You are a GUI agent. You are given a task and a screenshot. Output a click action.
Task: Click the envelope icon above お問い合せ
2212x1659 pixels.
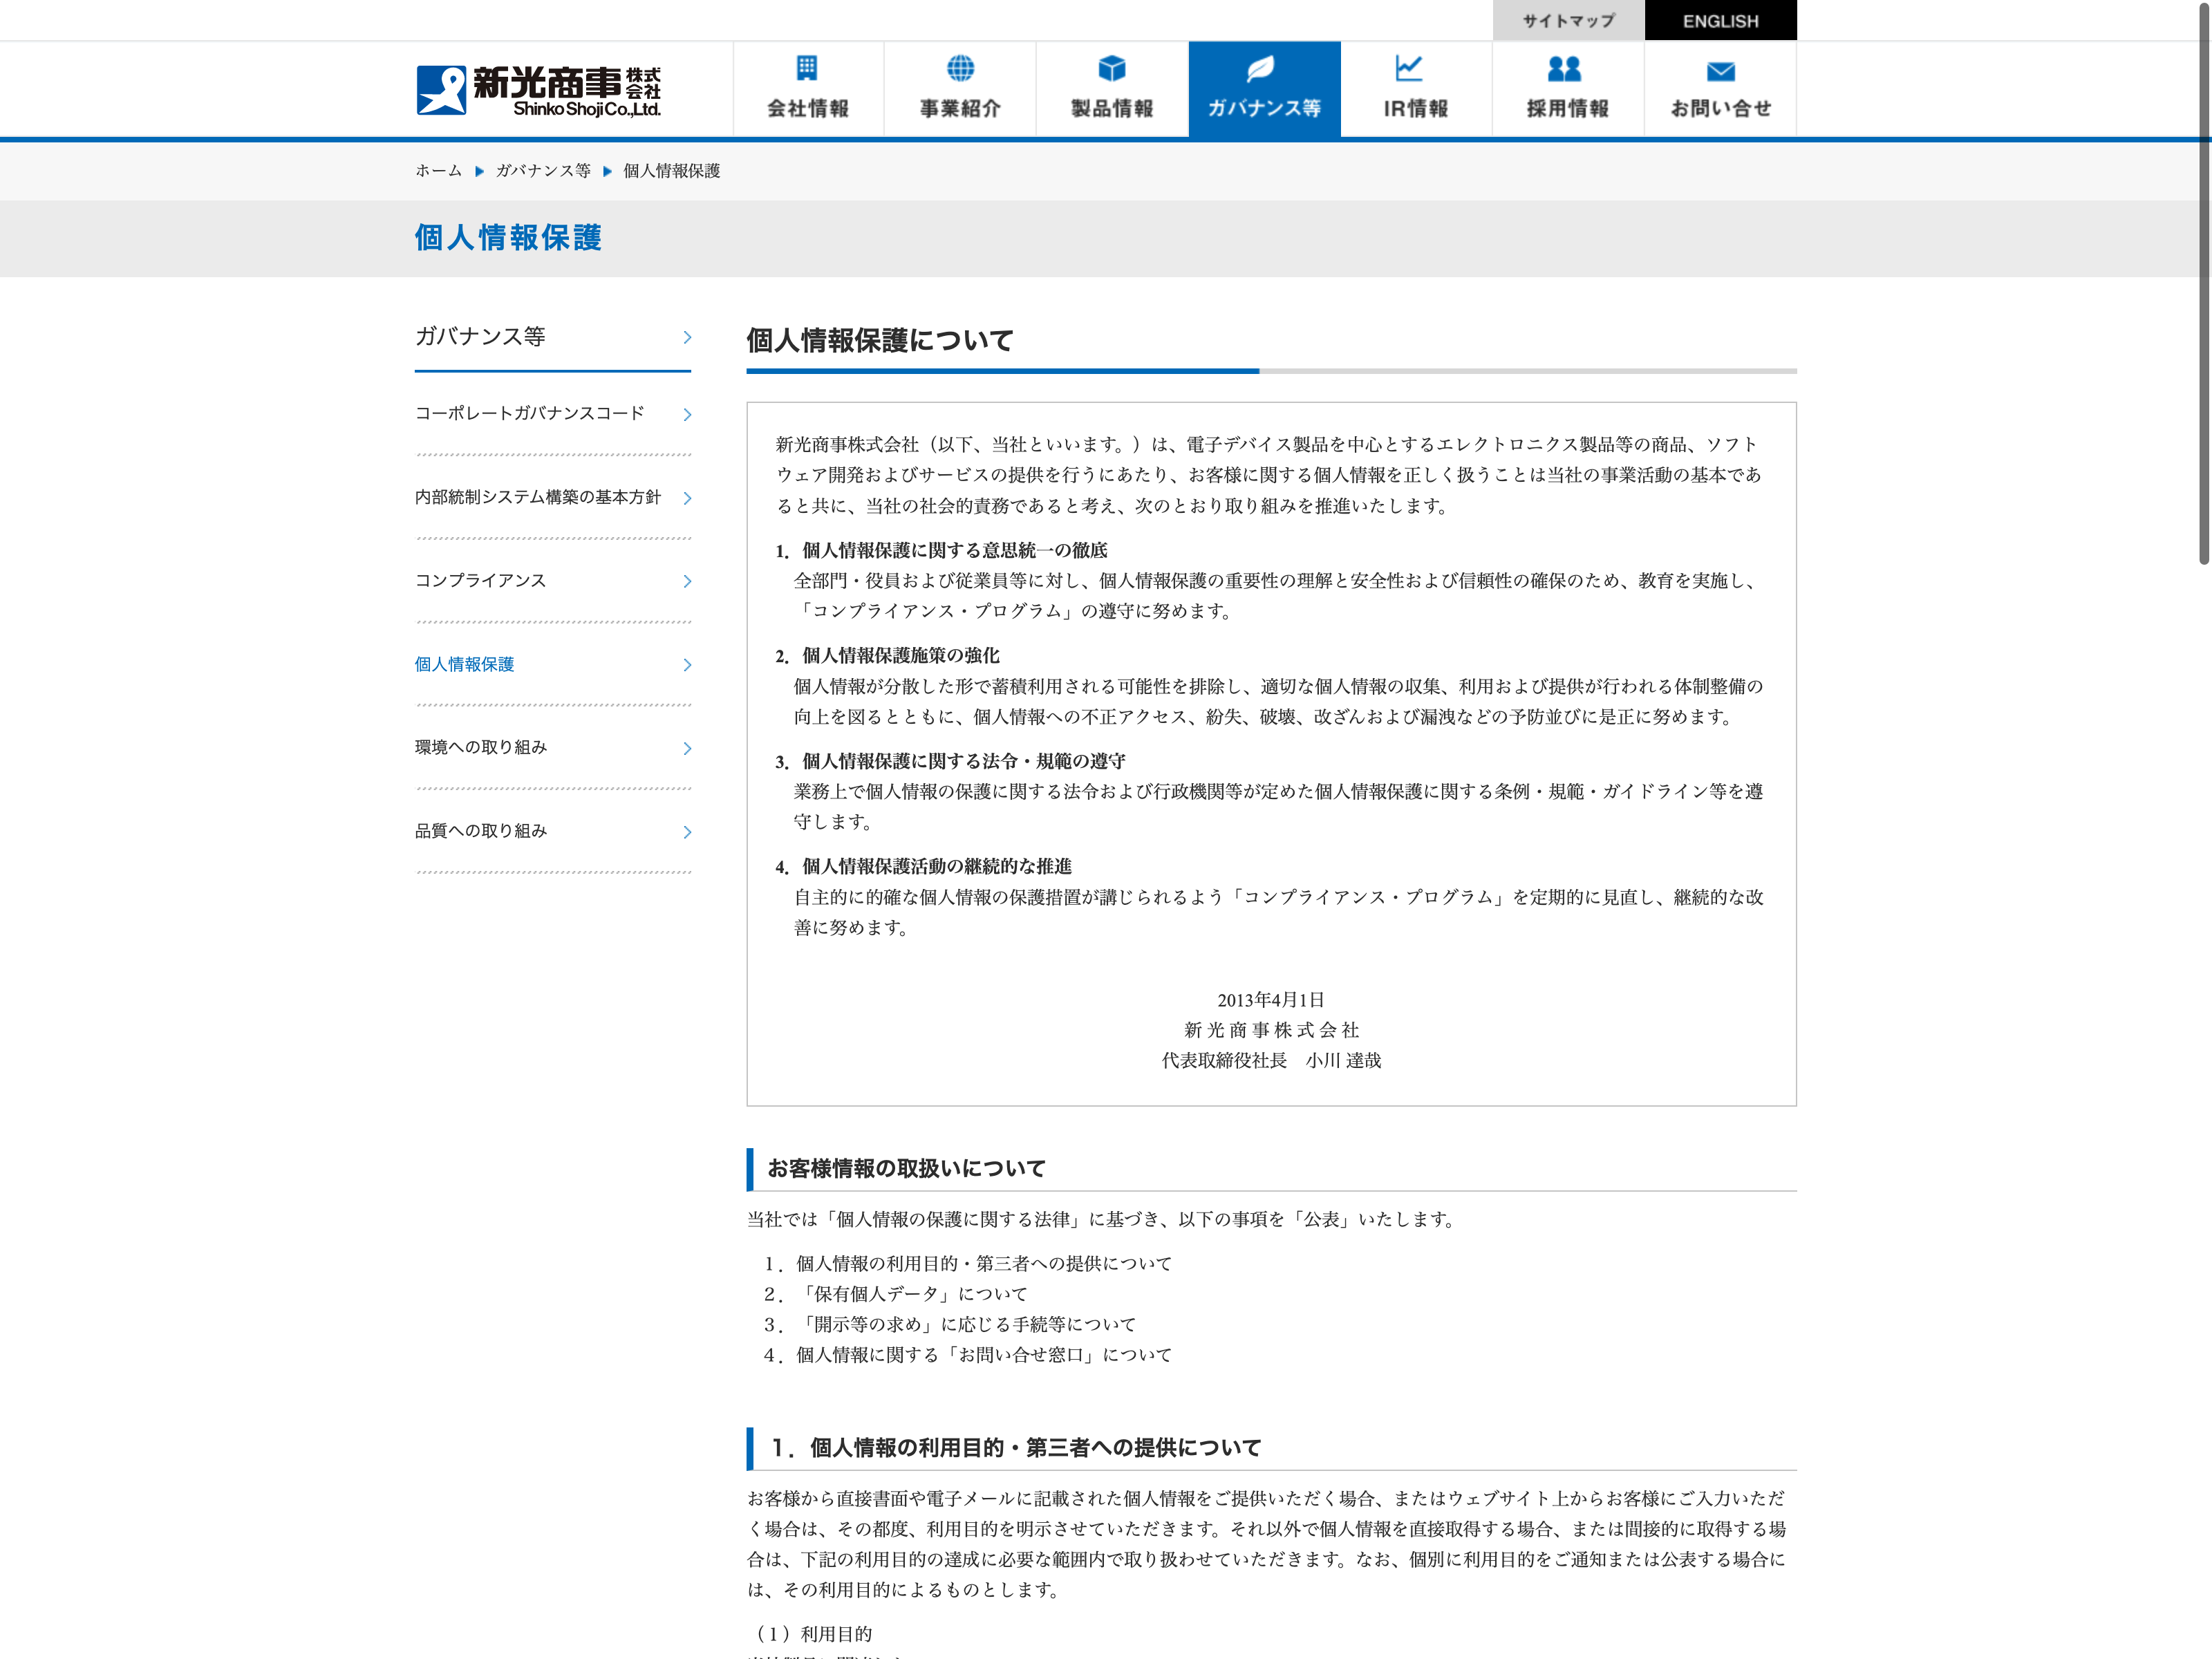click(1720, 71)
